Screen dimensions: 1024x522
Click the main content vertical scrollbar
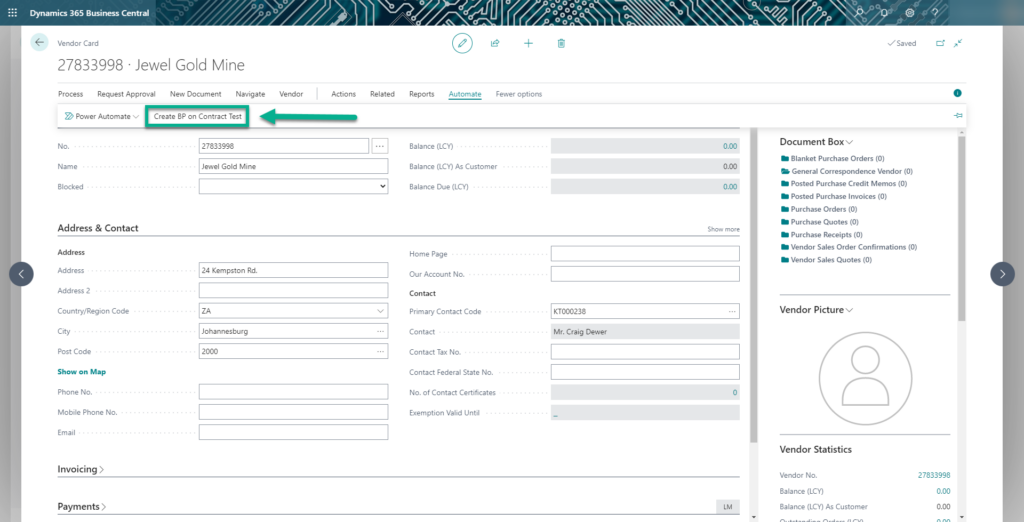753,285
